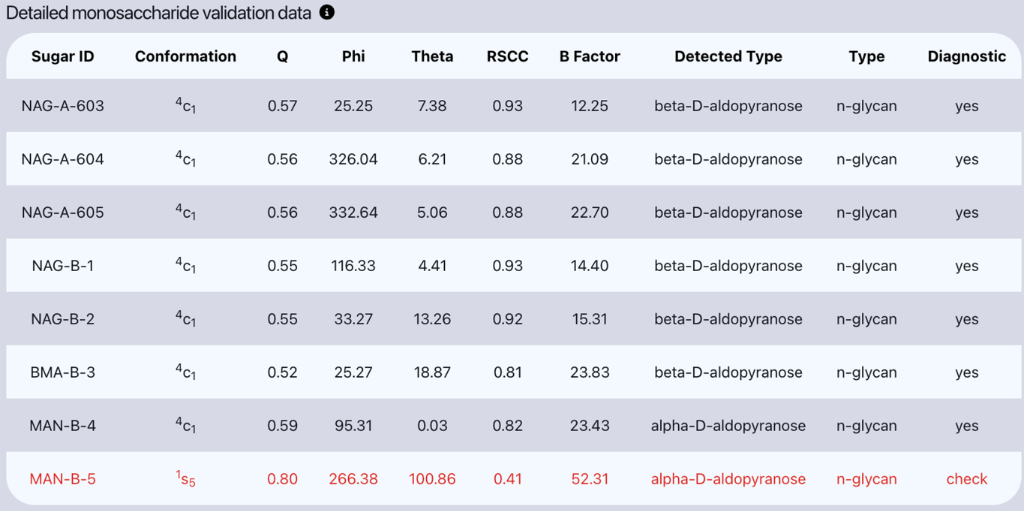Select the NAG-A-603 sugar row

62,106
